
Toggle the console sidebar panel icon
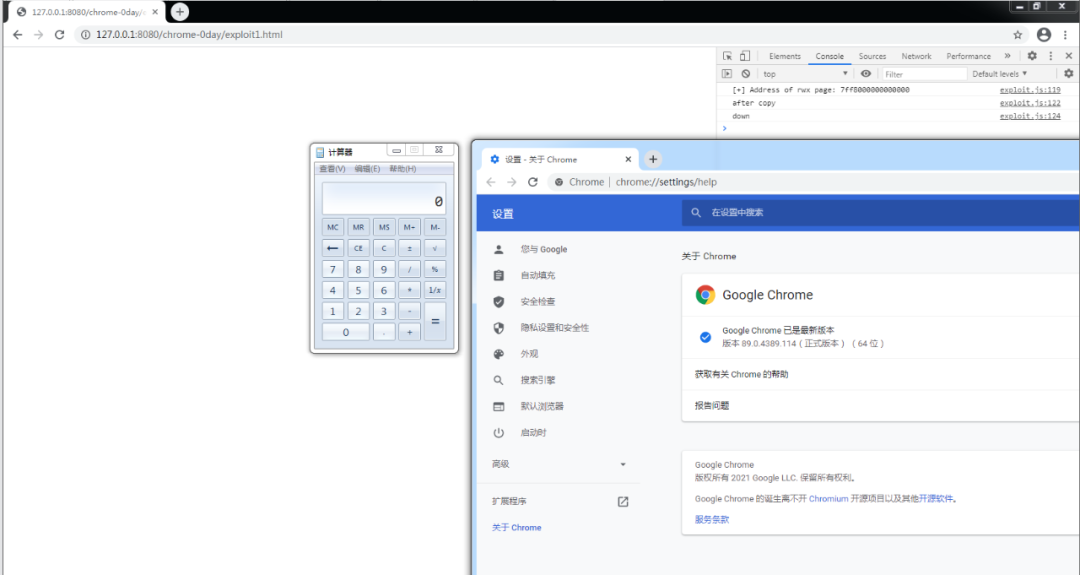727,74
